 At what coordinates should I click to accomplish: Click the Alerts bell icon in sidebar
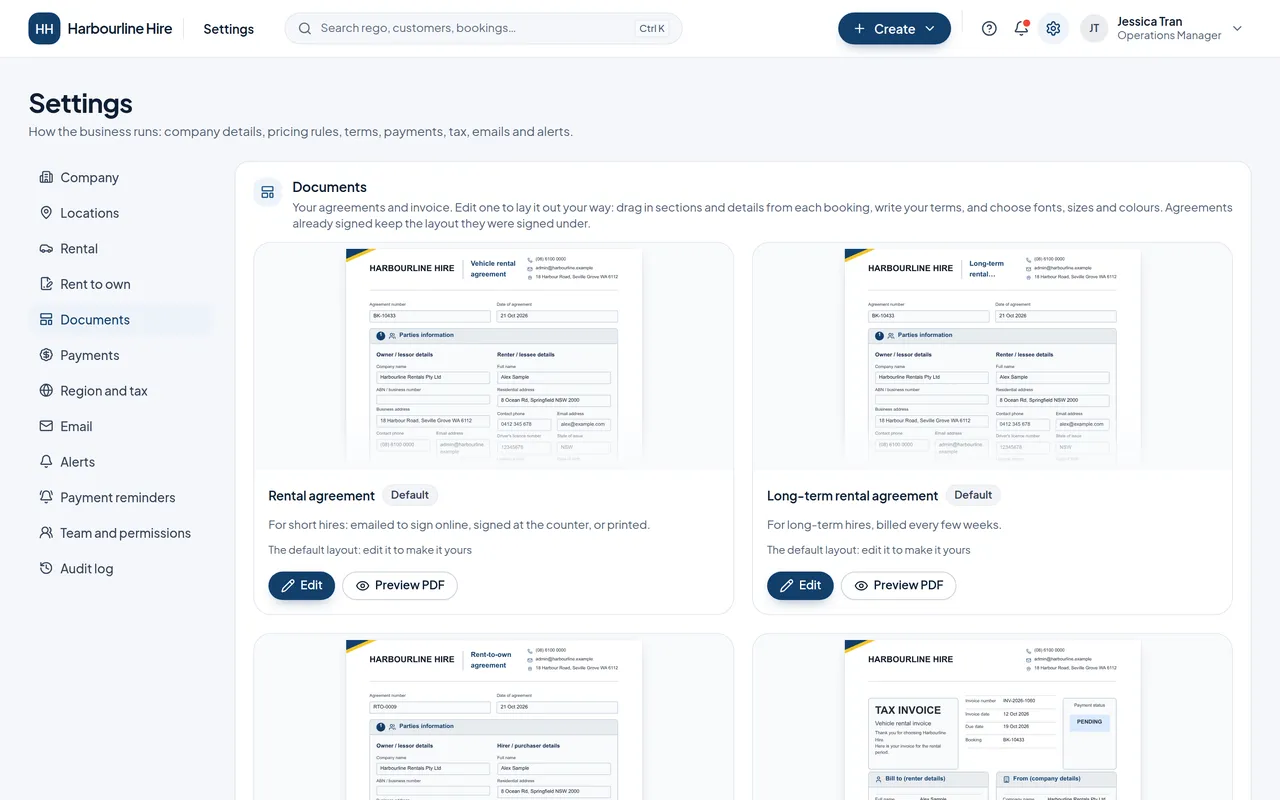tap(46, 462)
